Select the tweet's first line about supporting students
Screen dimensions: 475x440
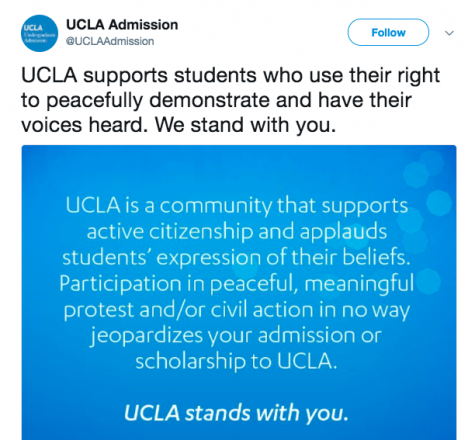tap(230, 76)
